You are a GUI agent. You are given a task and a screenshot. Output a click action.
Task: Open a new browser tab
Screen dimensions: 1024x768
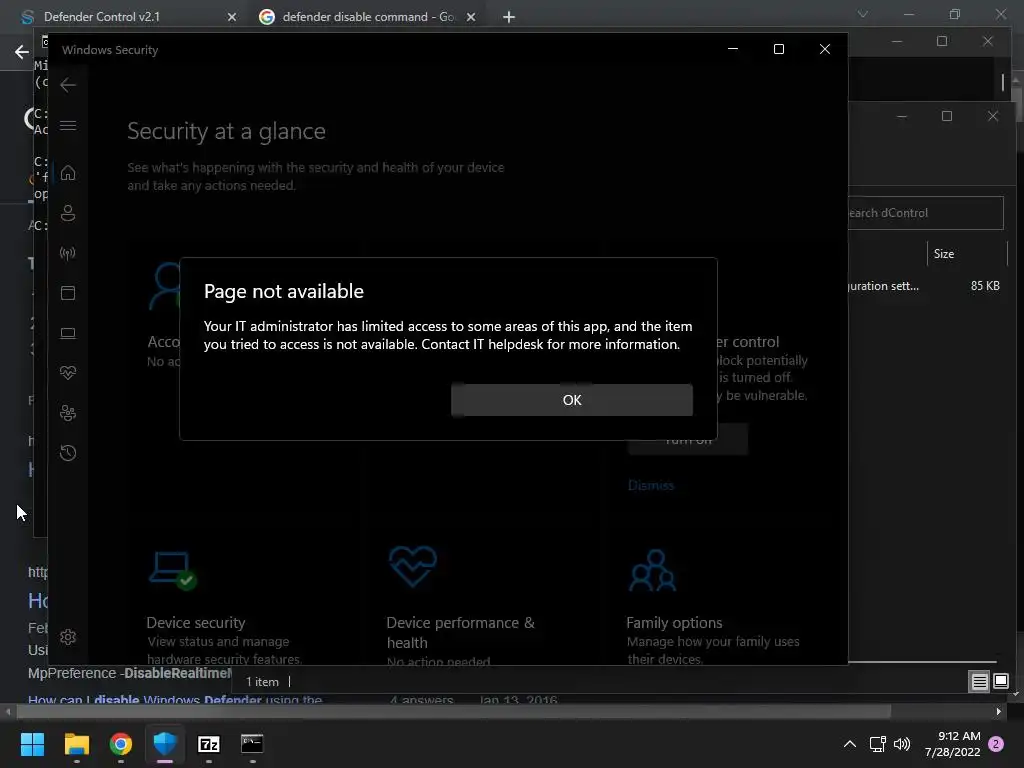(x=509, y=17)
